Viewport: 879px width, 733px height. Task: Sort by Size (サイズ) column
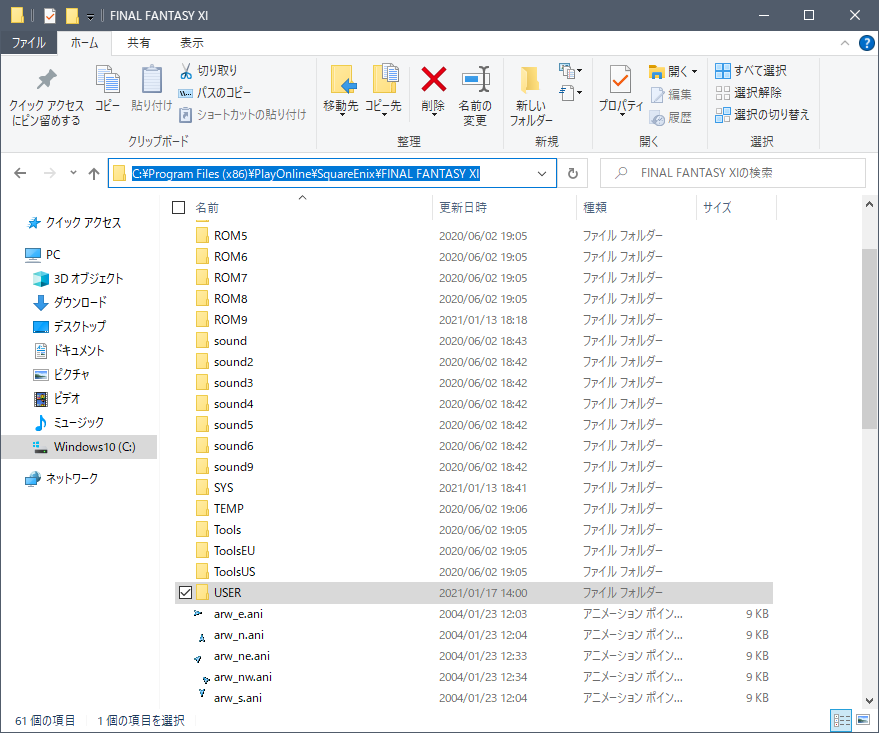[718, 208]
